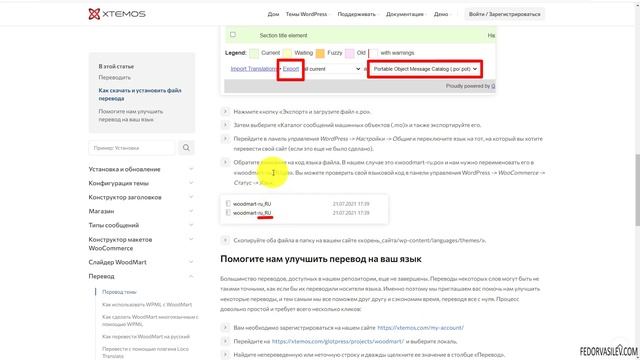This screenshot has width=640, height=360.
Task: Tick the Section title element checkbox
Action: click(x=233, y=35)
